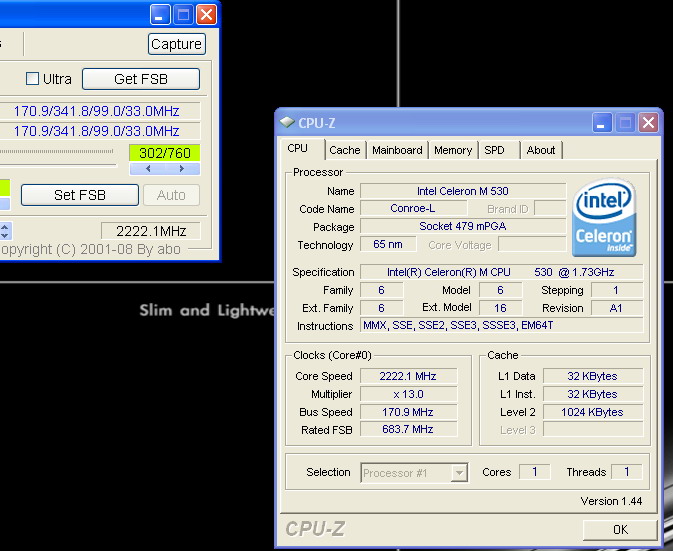Open the About tab
Image resolution: width=673 pixels, height=551 pixels.
coord(541,150)
